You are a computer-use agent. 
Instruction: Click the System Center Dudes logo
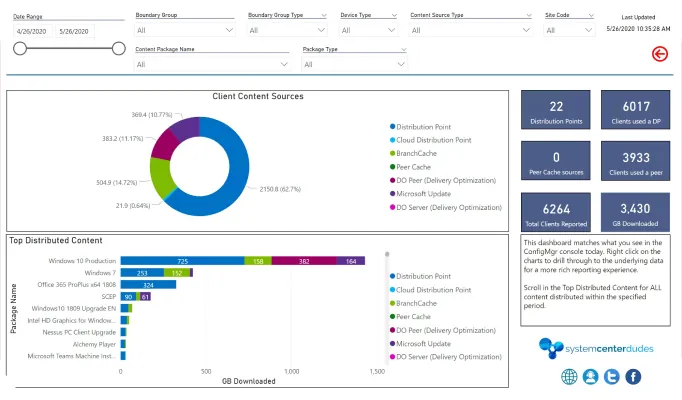(x=596, y=348)
